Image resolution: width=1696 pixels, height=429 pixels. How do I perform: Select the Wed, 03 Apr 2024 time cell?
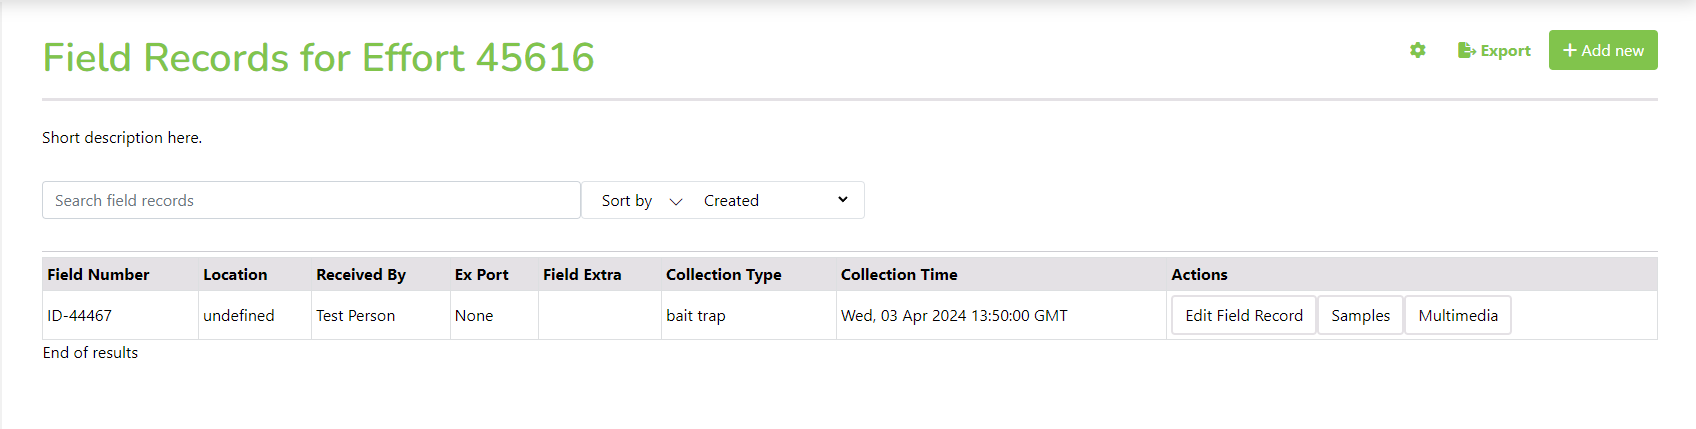[x=1001, y=315]
